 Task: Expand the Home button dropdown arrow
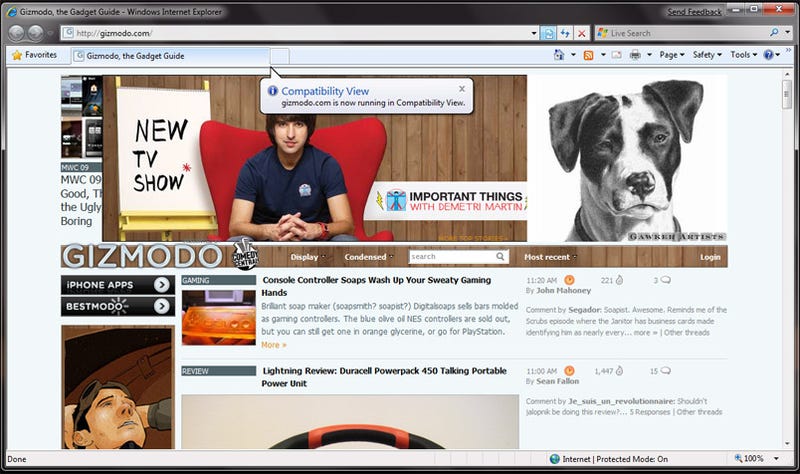click(x=573, y=55)
